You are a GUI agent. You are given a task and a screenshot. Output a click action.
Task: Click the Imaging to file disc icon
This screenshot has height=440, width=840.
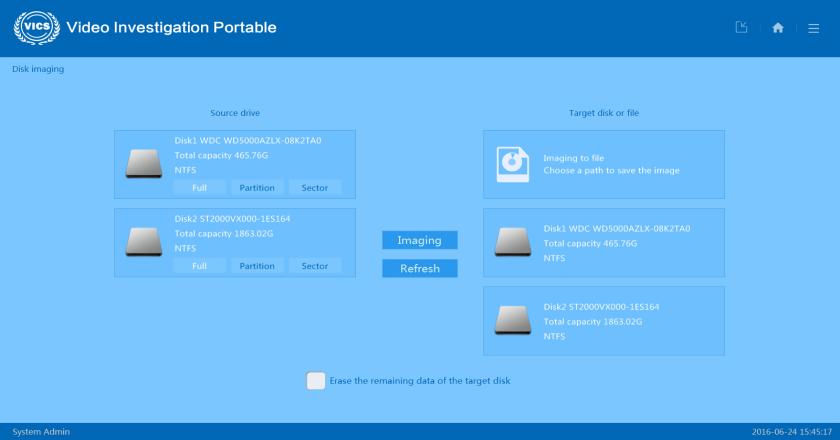click(x=513, y=164)
